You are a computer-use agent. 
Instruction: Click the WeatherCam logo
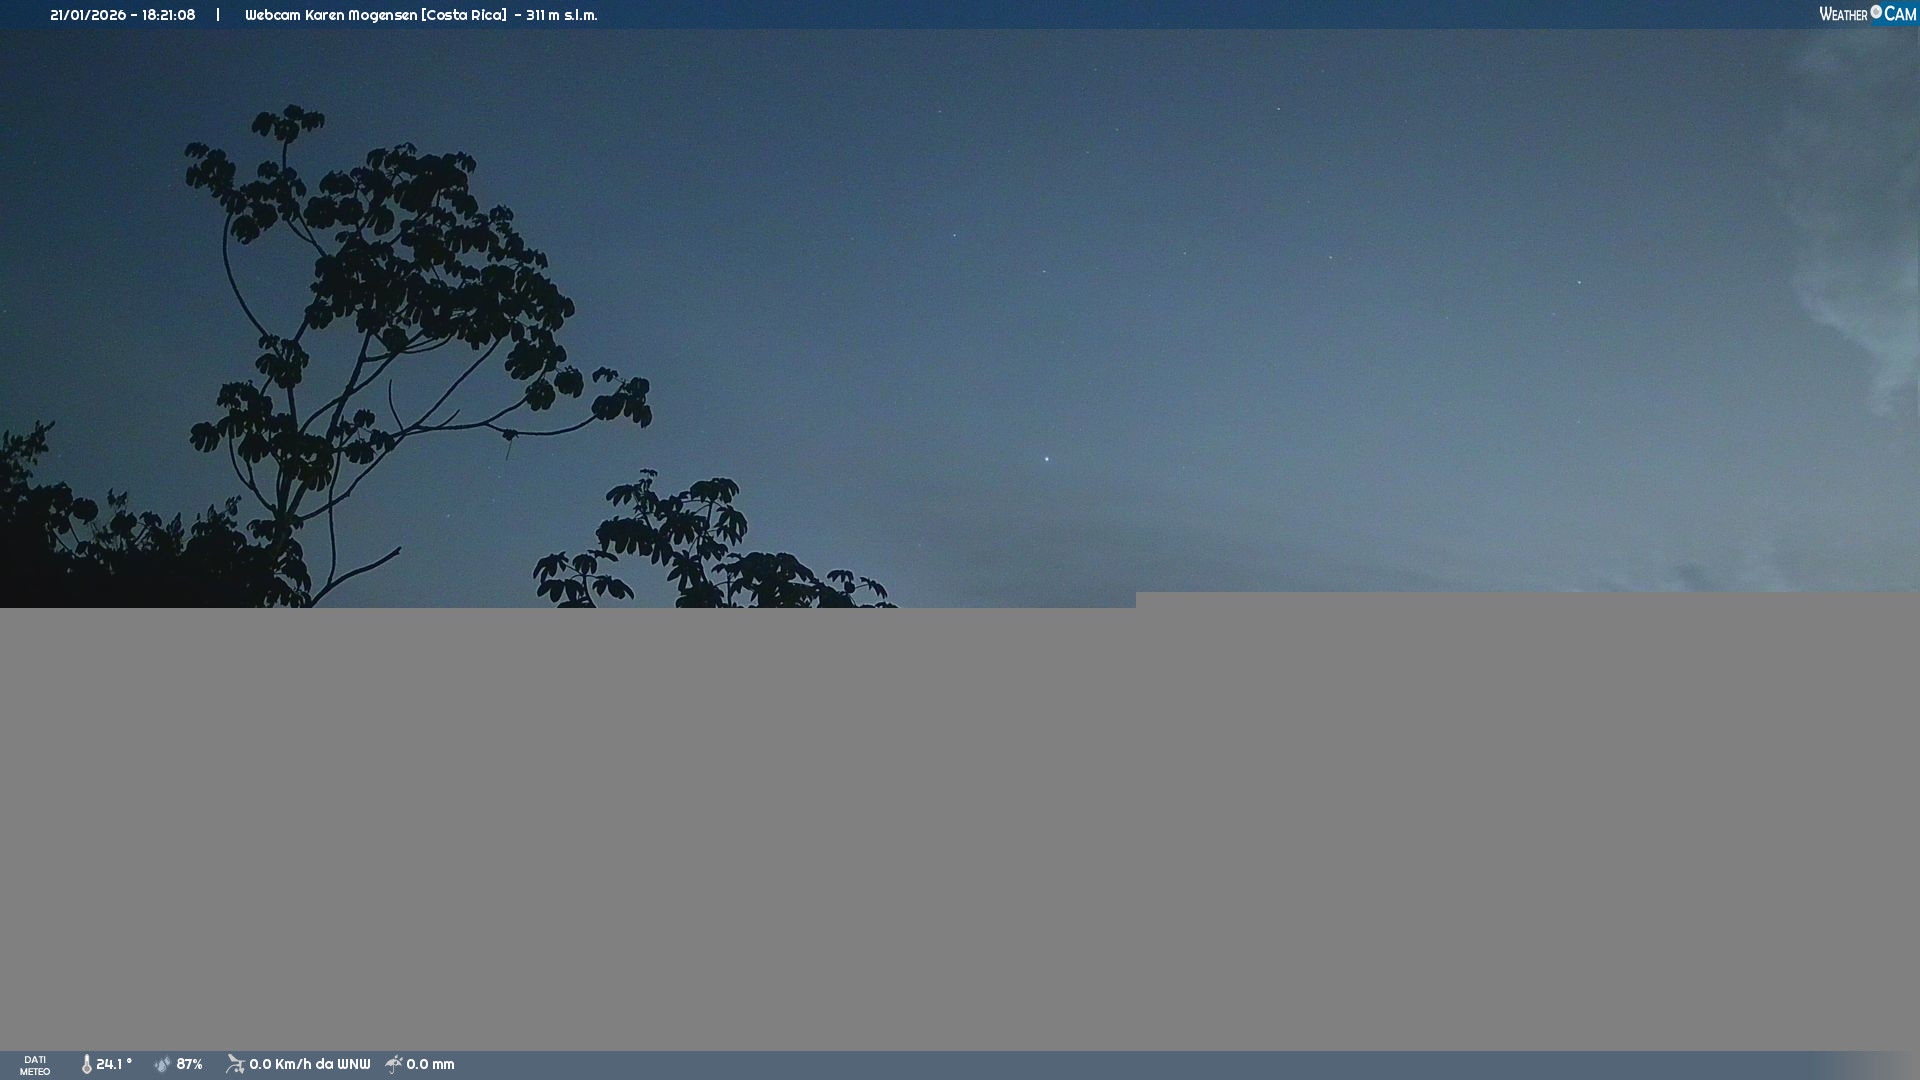[1867, 14]
